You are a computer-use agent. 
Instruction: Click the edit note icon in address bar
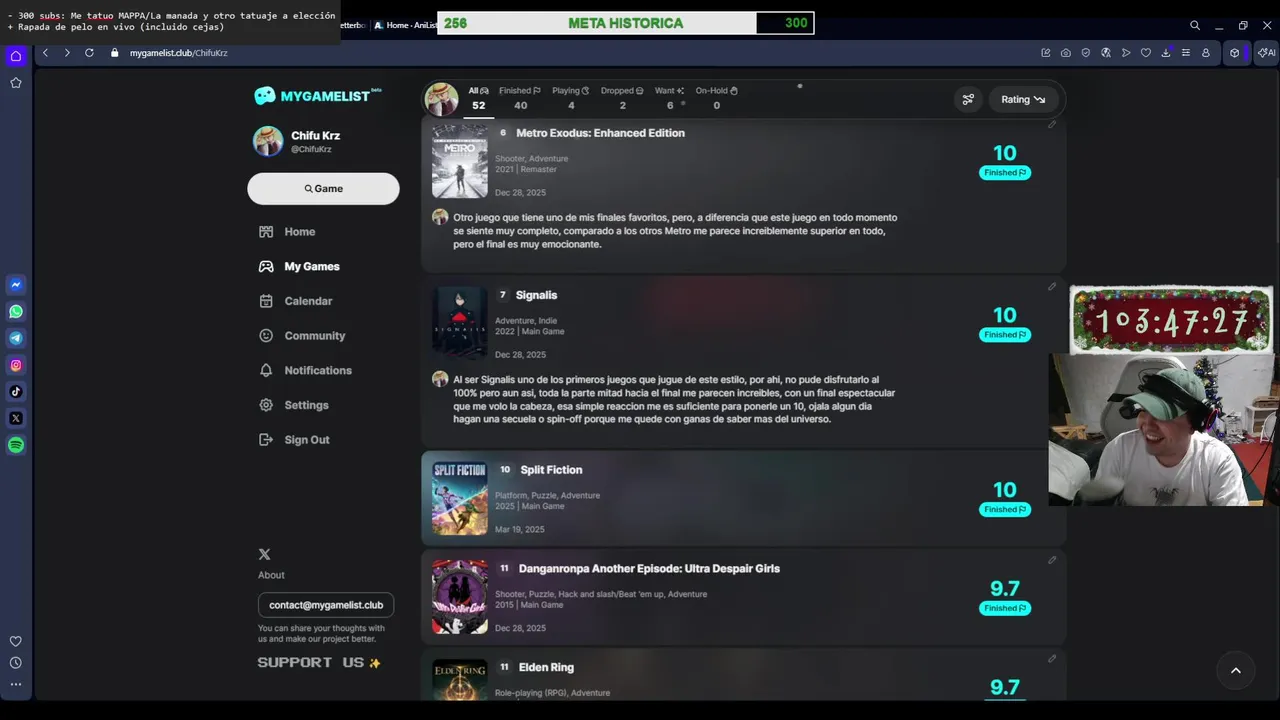tap(1046, 53)
